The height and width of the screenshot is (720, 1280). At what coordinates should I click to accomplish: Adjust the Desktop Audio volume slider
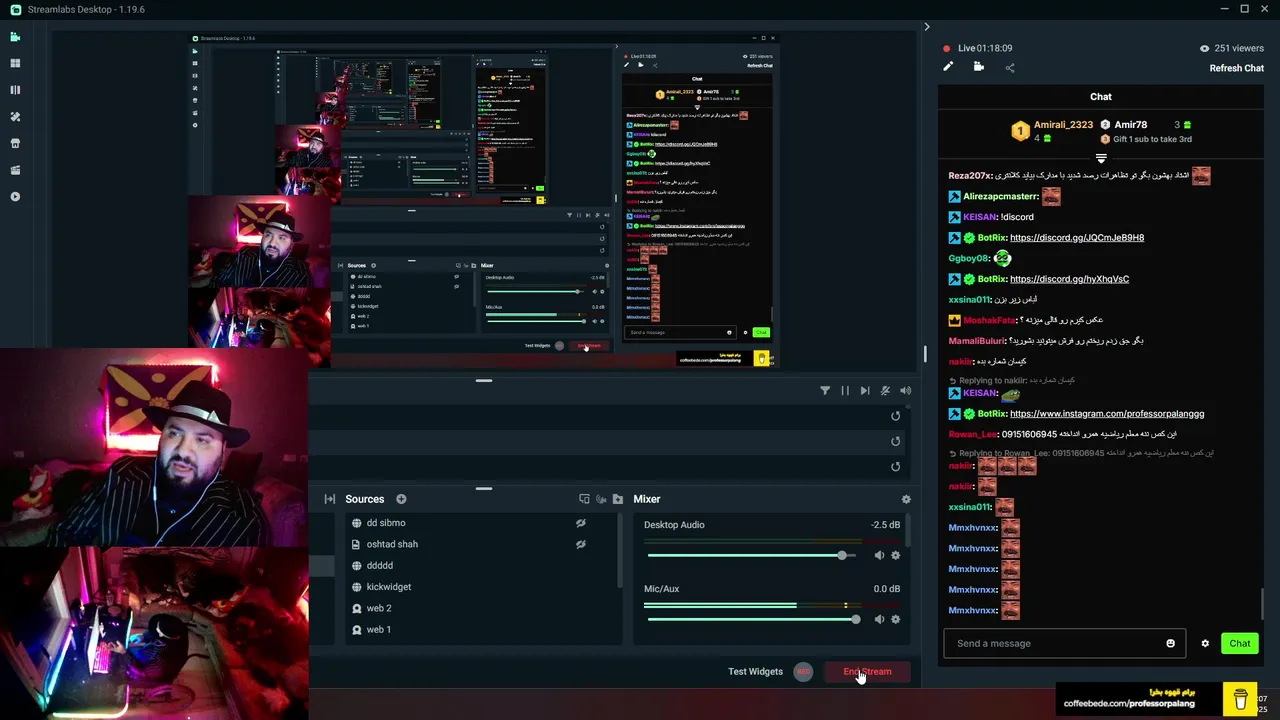tap(751, 555)
